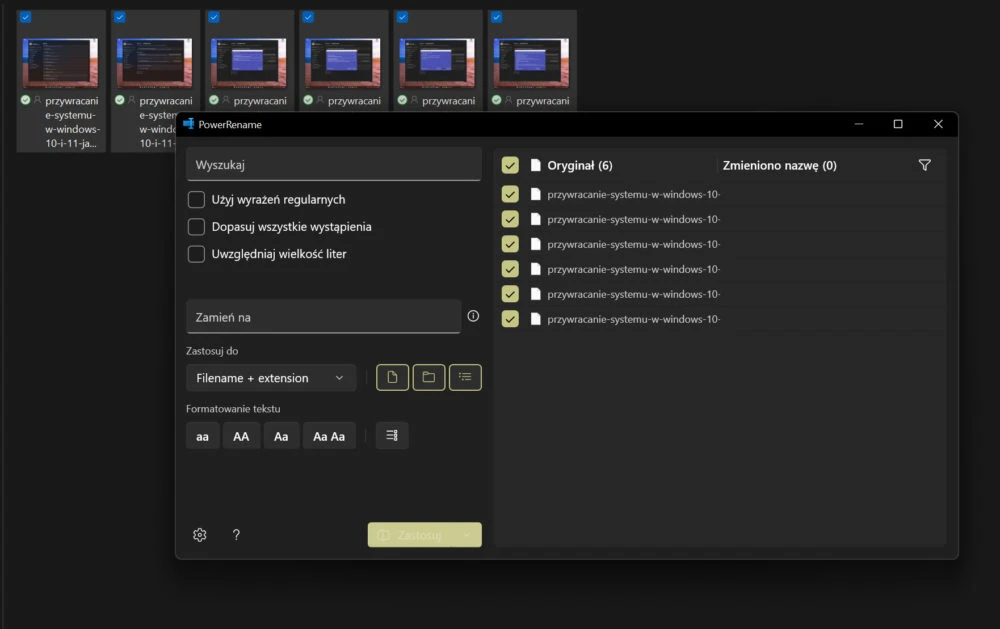Minimize the PowerRename window
The image size is (1000, 629).
click(858, 124)
